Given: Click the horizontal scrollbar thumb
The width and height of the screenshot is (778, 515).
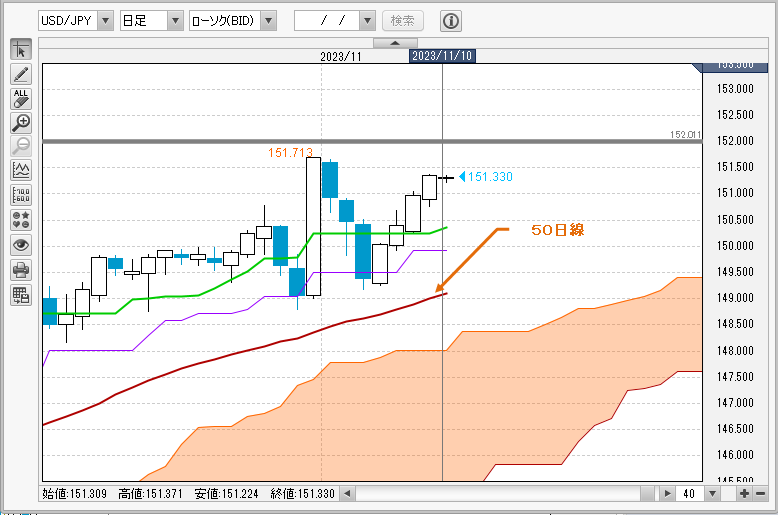Looking at the screenshot, I should click(648, 494).
